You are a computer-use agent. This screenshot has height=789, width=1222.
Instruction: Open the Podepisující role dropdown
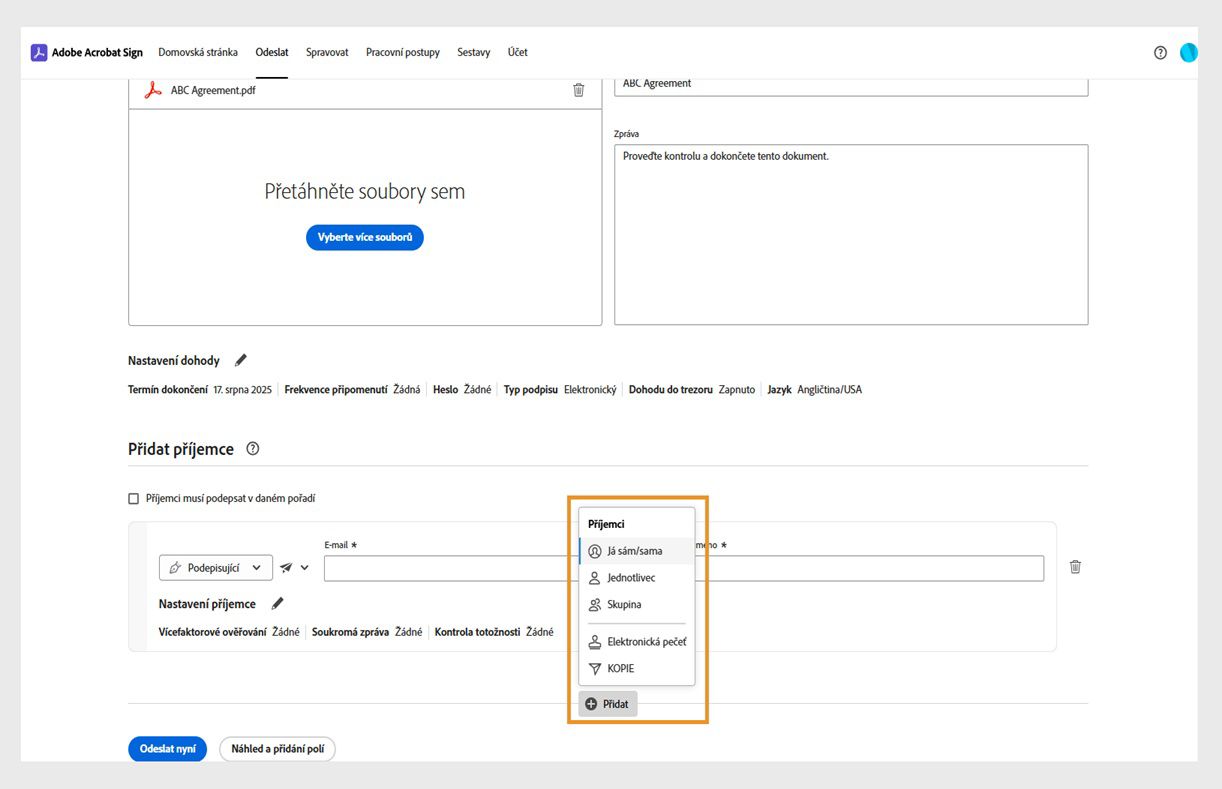tap(216, 568)
